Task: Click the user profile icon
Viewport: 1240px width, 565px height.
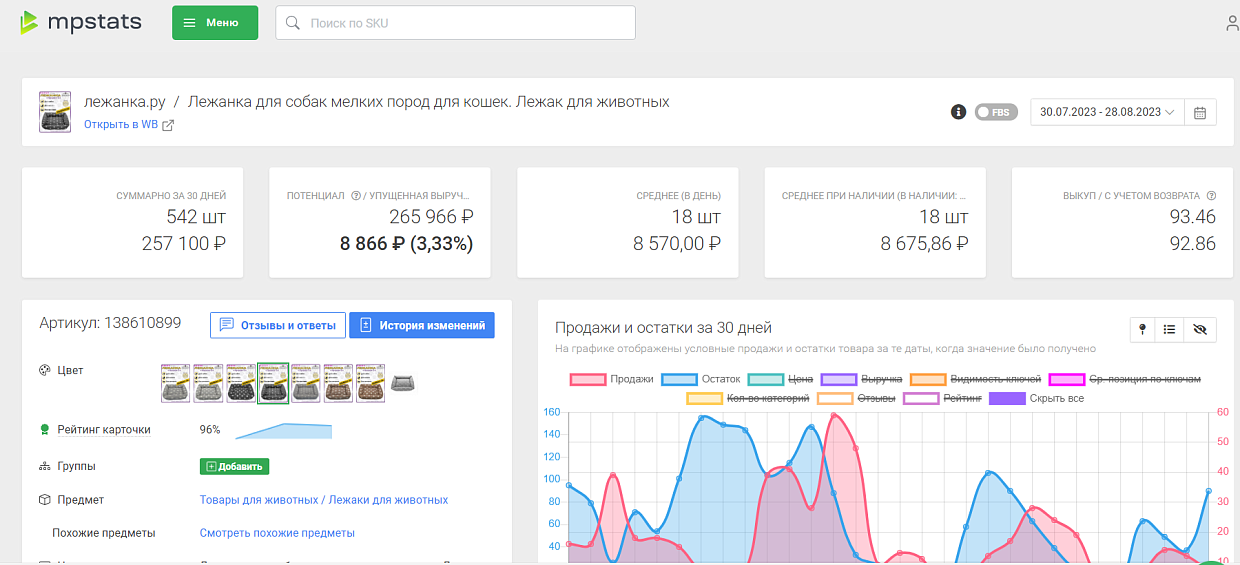Action: click(1232, 23)
